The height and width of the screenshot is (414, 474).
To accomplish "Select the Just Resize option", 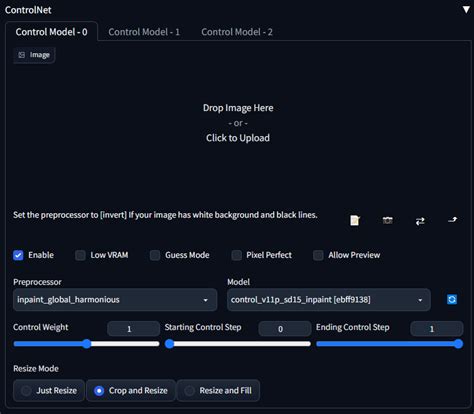I will coord(49,390).
